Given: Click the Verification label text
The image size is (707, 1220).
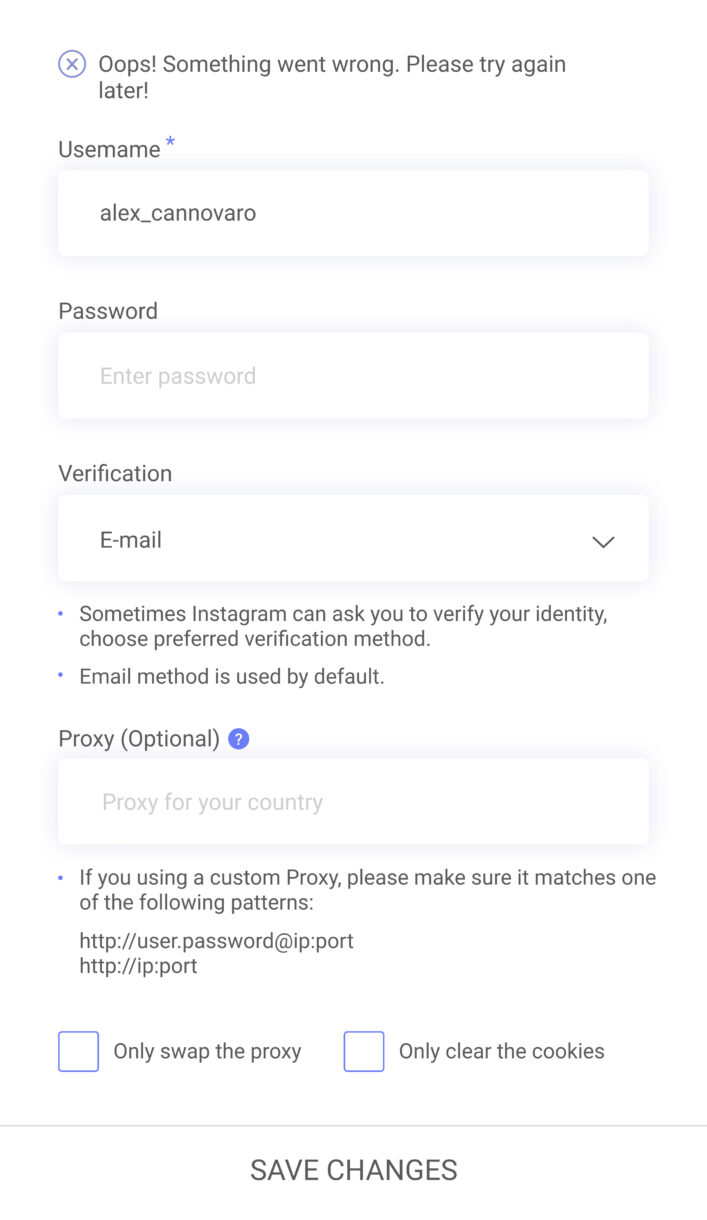Looking at the screenshot, I should tap(115, 474).
